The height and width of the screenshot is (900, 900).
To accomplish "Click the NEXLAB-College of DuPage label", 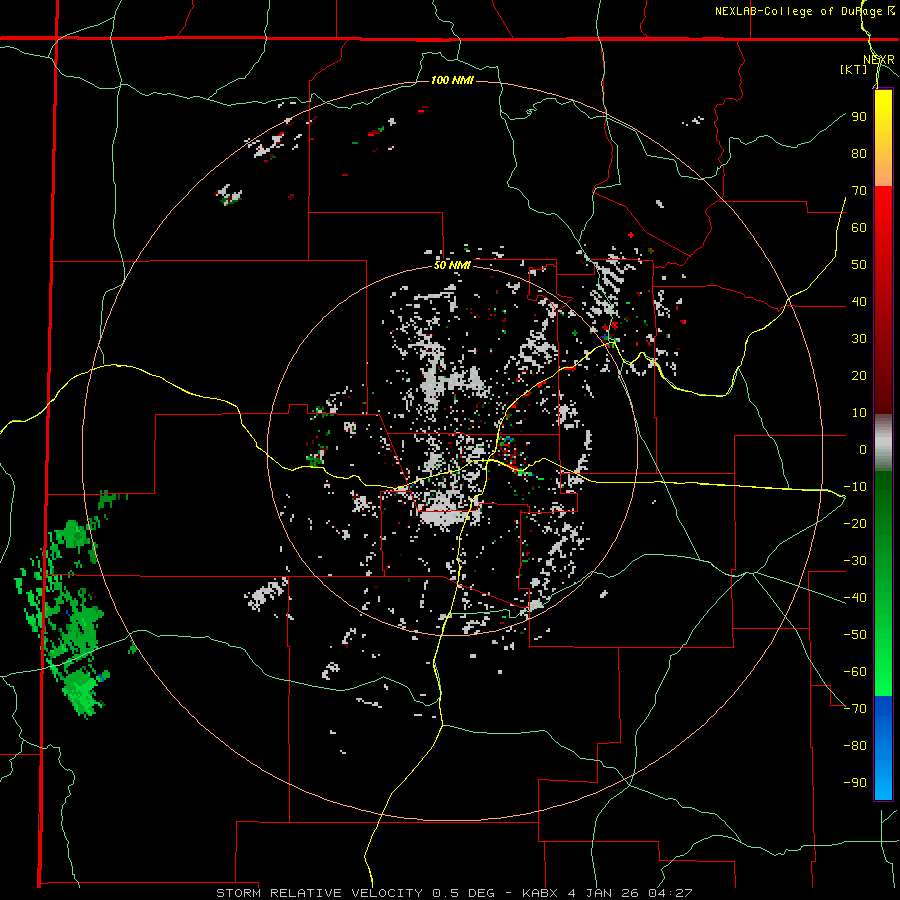I will 798,11.
